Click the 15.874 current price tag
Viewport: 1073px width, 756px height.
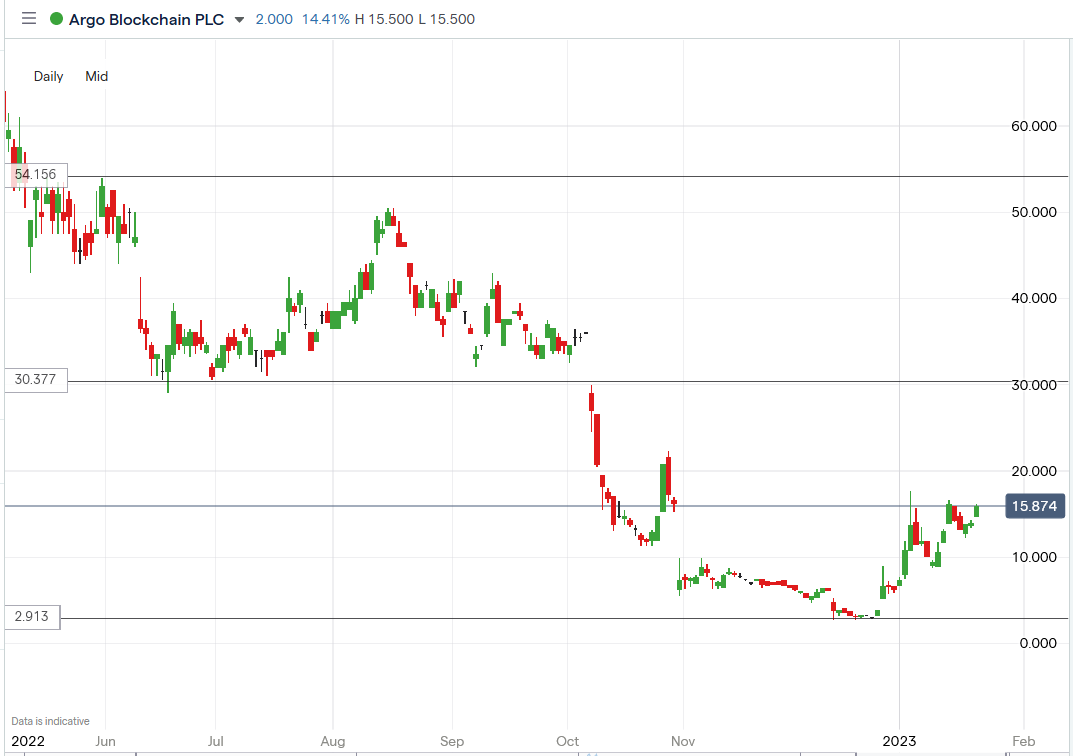(x=1035, y=506)
